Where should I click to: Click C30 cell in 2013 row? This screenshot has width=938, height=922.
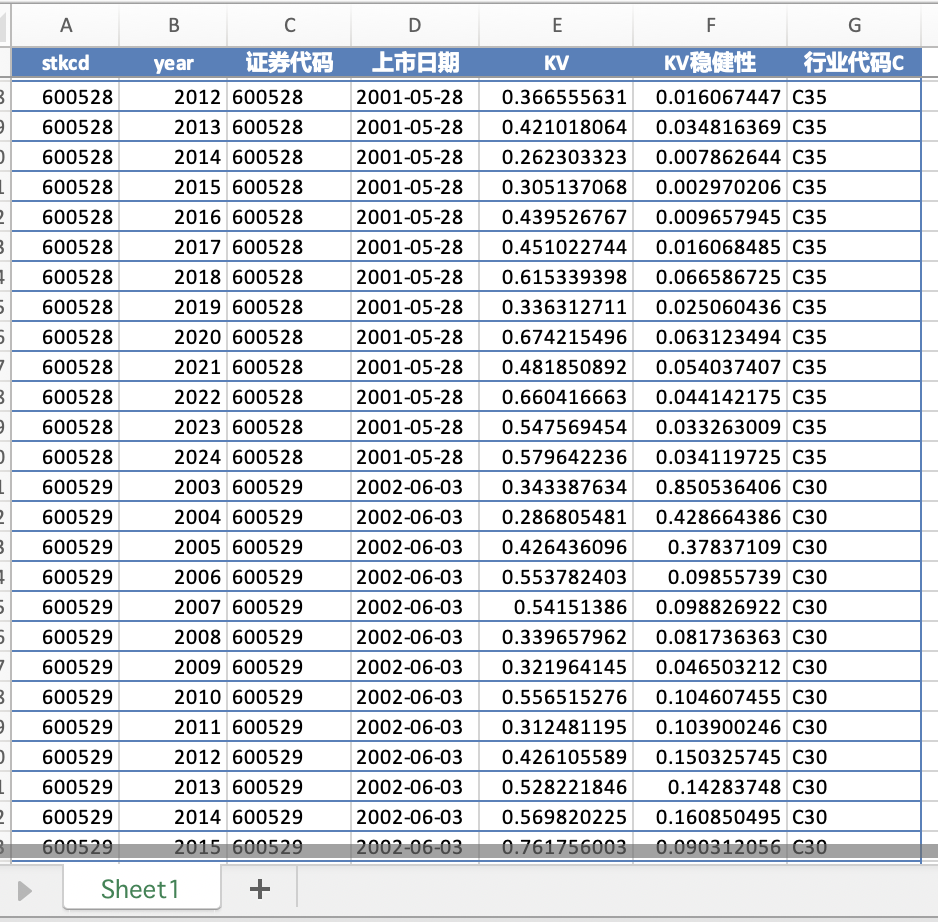click(x=854, y=786)
